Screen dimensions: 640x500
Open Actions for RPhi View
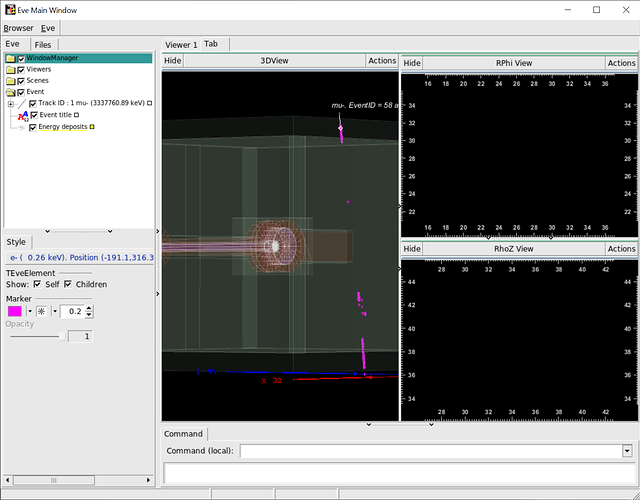[x=621, y=63]
